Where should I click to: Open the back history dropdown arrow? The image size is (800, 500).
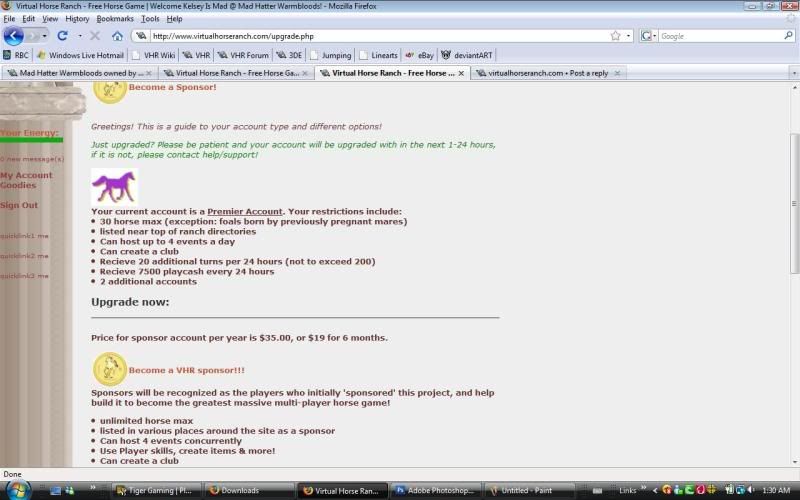44,36
